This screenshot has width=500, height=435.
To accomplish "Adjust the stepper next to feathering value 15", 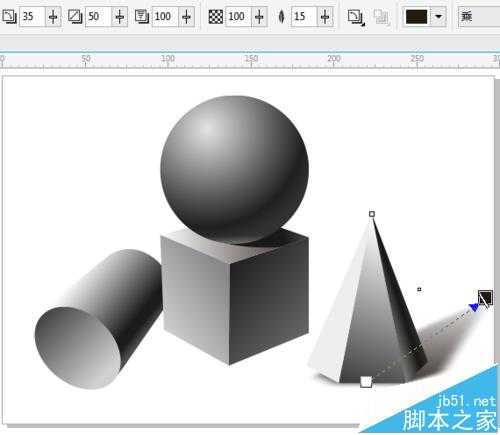I will 325,16.
